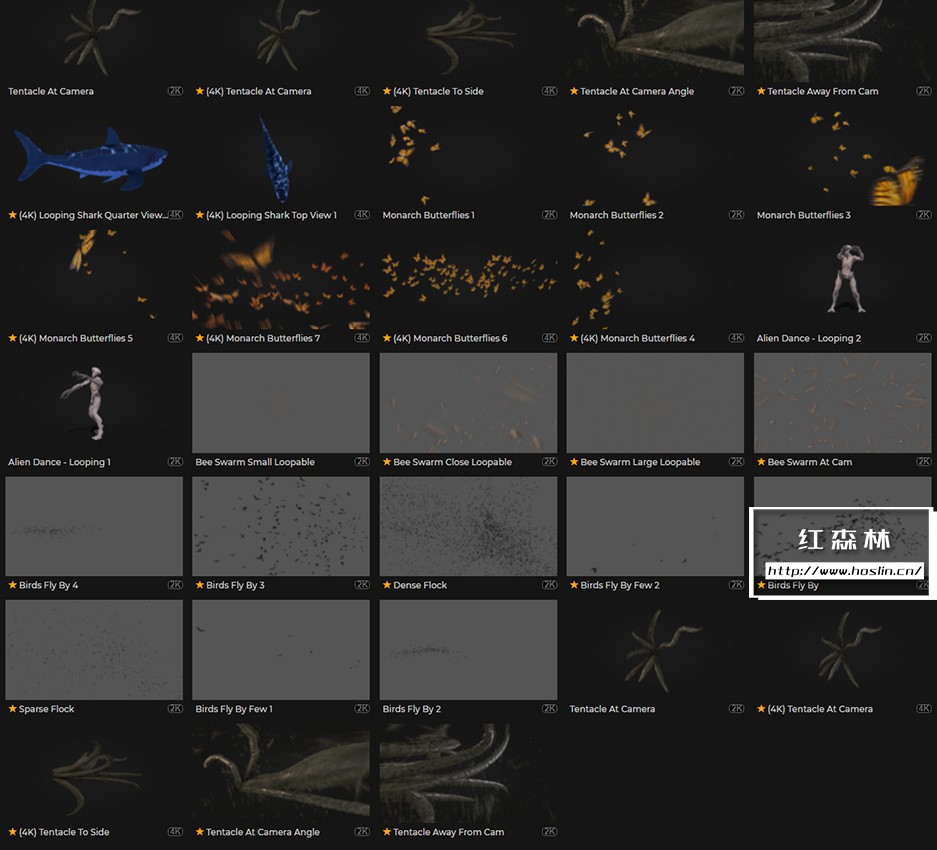
Task: Click the "Monarch Butterflies 1" title text
Action: click(428, 215)
